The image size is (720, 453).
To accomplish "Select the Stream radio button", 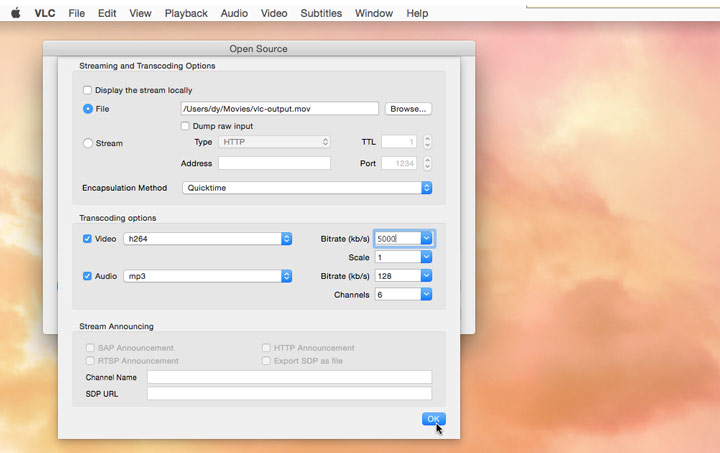I will coord(88,143).
